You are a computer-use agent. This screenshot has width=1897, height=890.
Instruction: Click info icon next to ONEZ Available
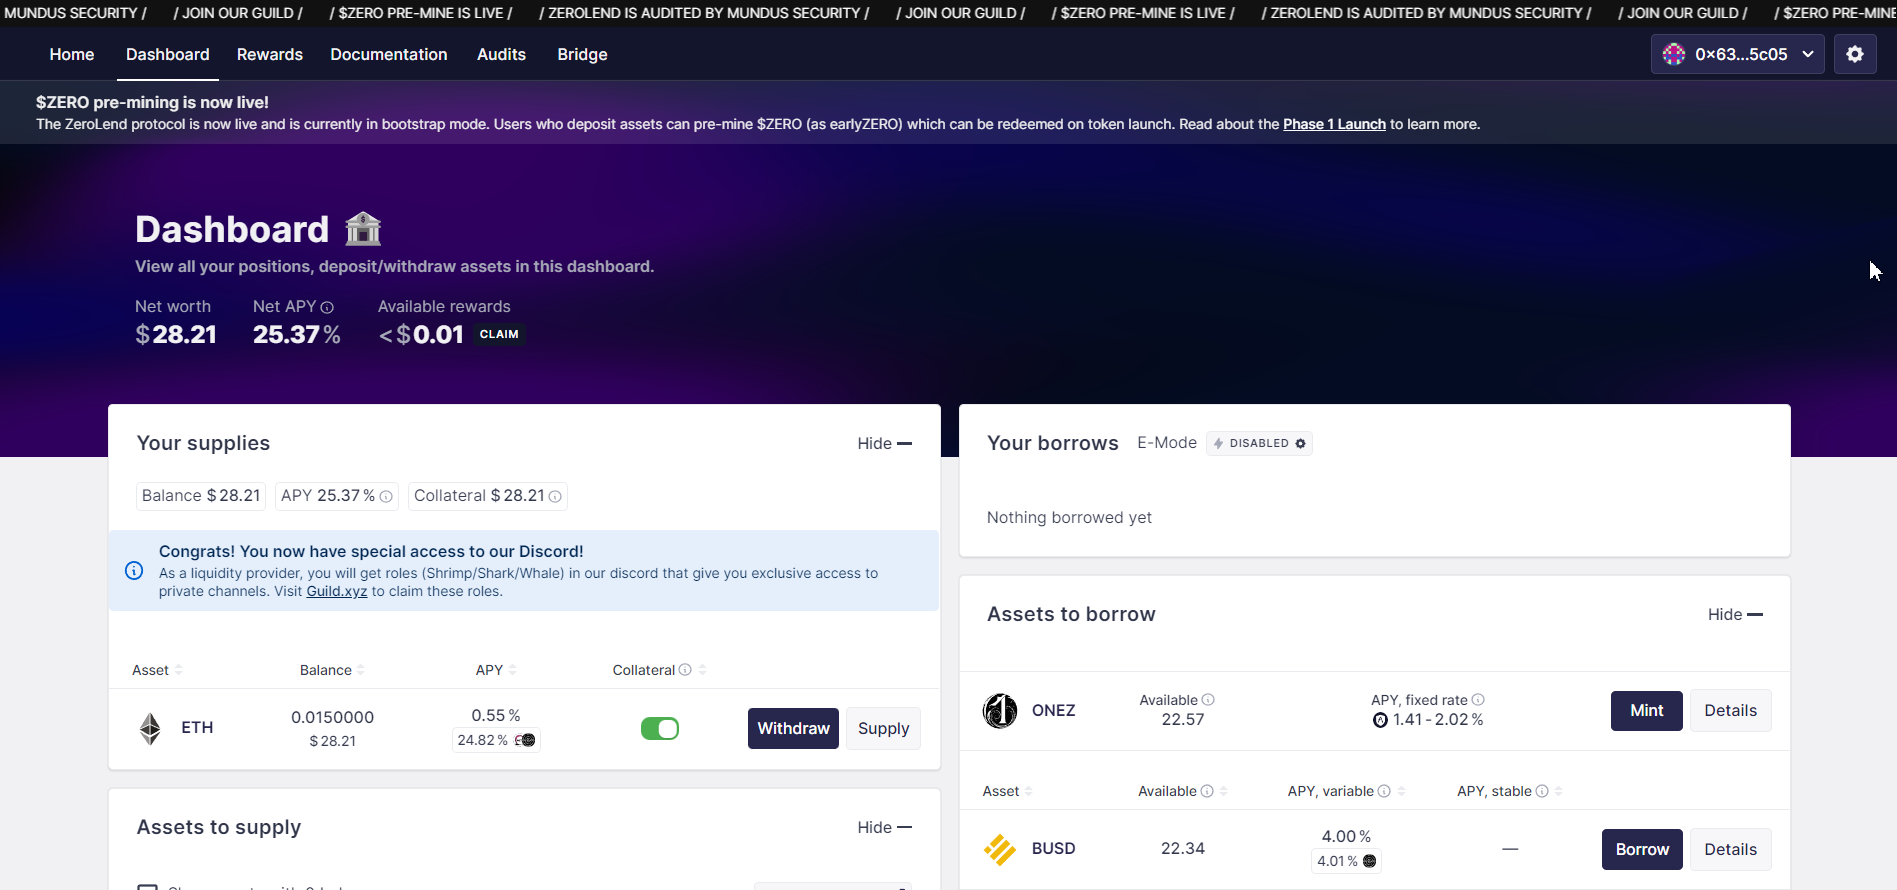[1208, 700]
